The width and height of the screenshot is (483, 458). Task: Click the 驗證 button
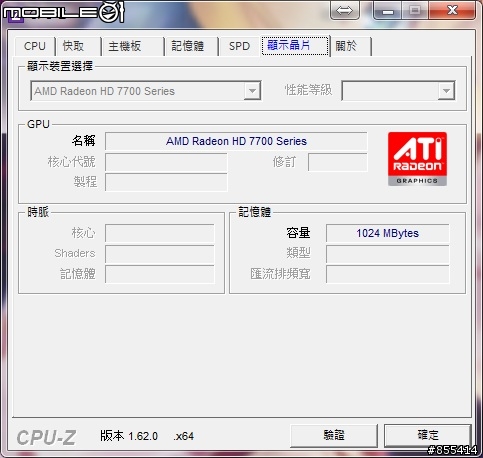click(x=334, y=435)
